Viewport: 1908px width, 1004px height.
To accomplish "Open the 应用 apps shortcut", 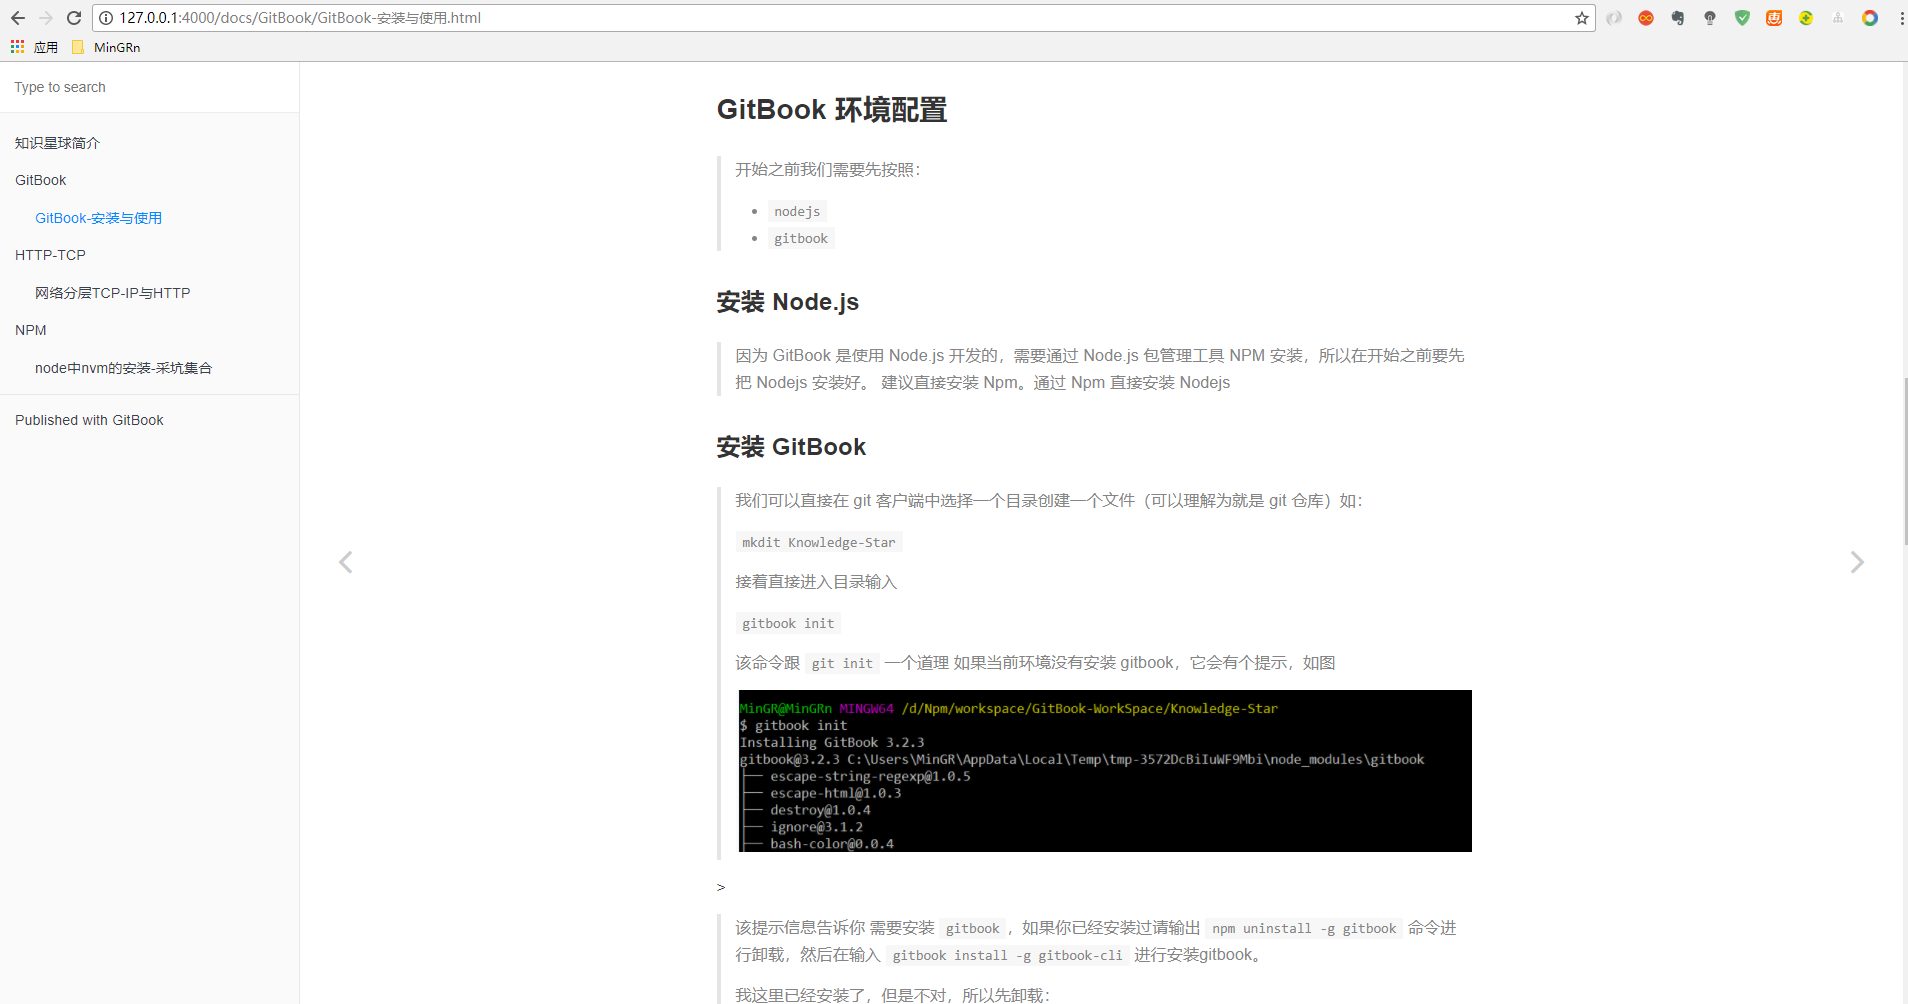I will [x=34, y=47].
